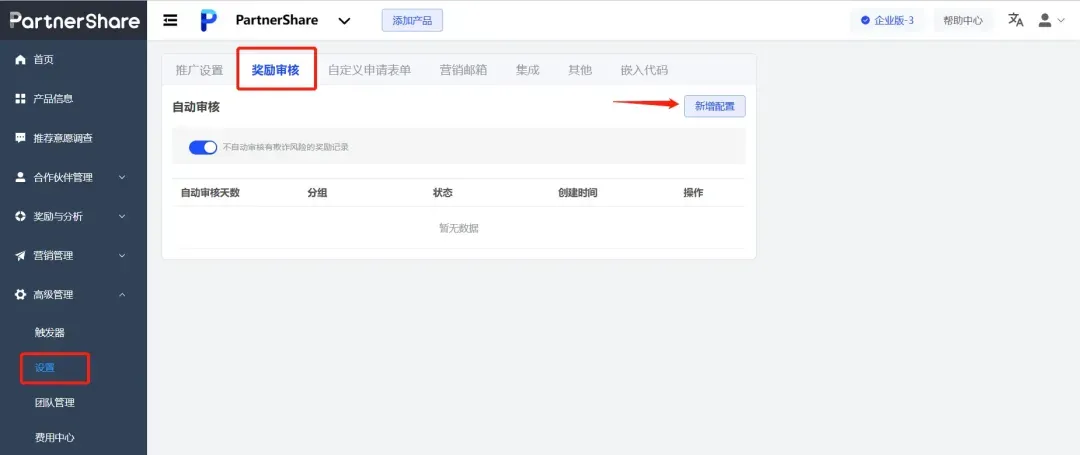Click the 分组 column header

pos(317,193)
